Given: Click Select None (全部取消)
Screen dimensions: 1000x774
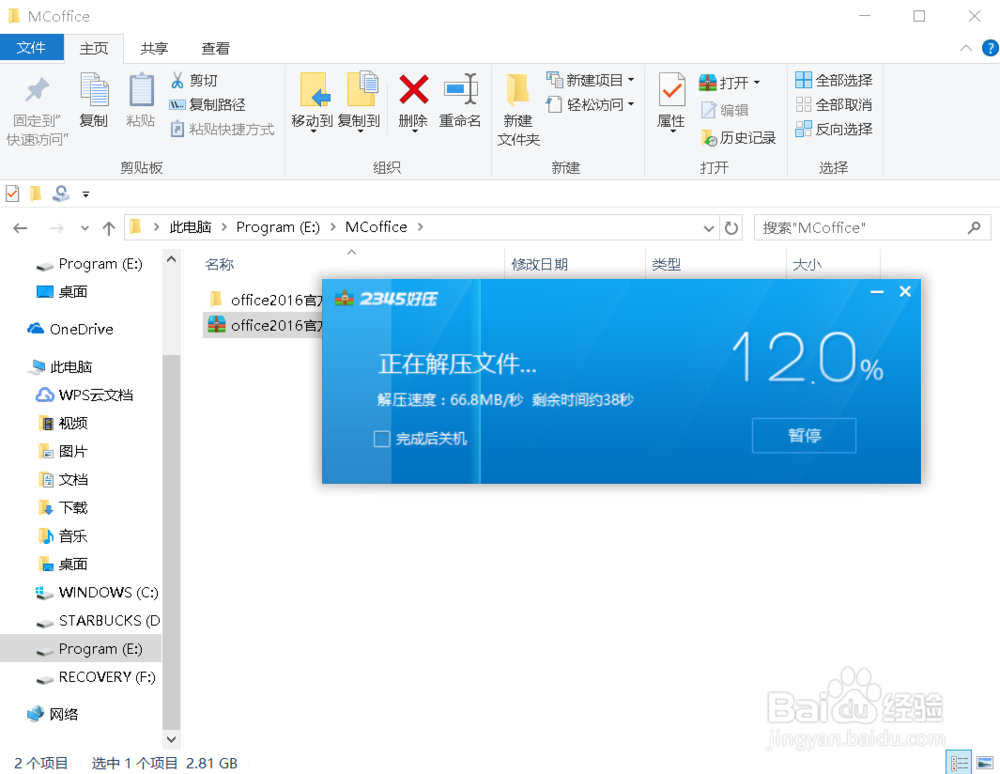Looking at the screenshot, I should 834,105.
